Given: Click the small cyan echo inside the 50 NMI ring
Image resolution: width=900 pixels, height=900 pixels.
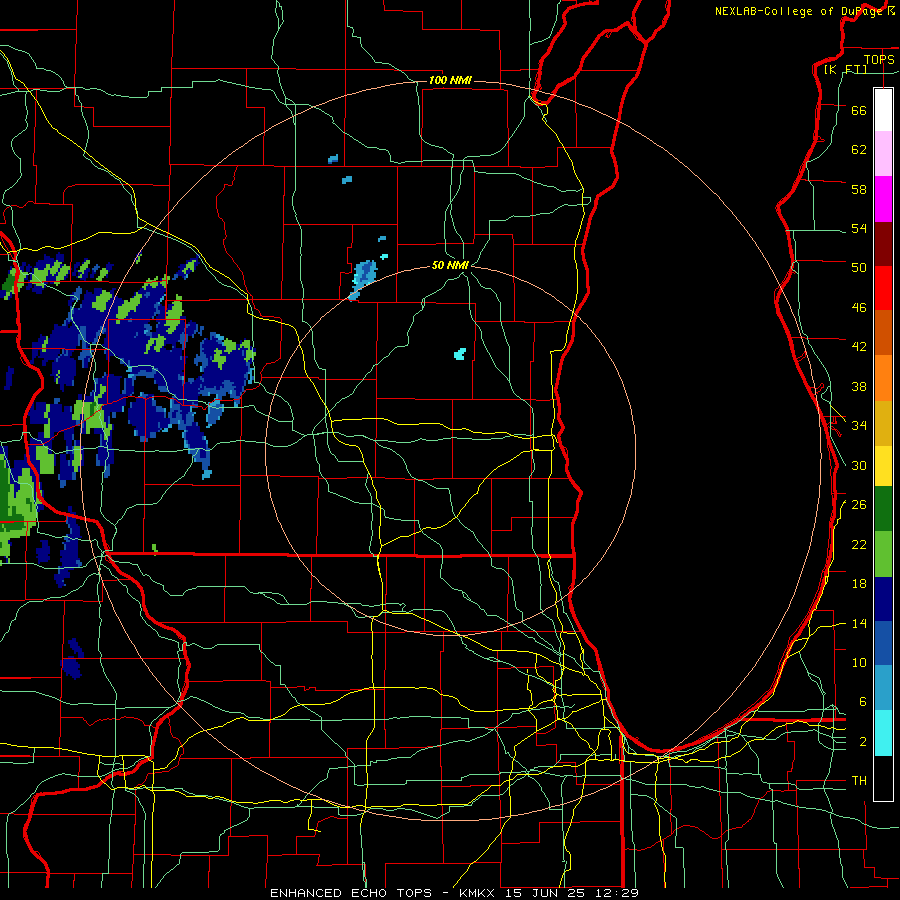Looking at the screenshot, I should [x=460, y=354].
